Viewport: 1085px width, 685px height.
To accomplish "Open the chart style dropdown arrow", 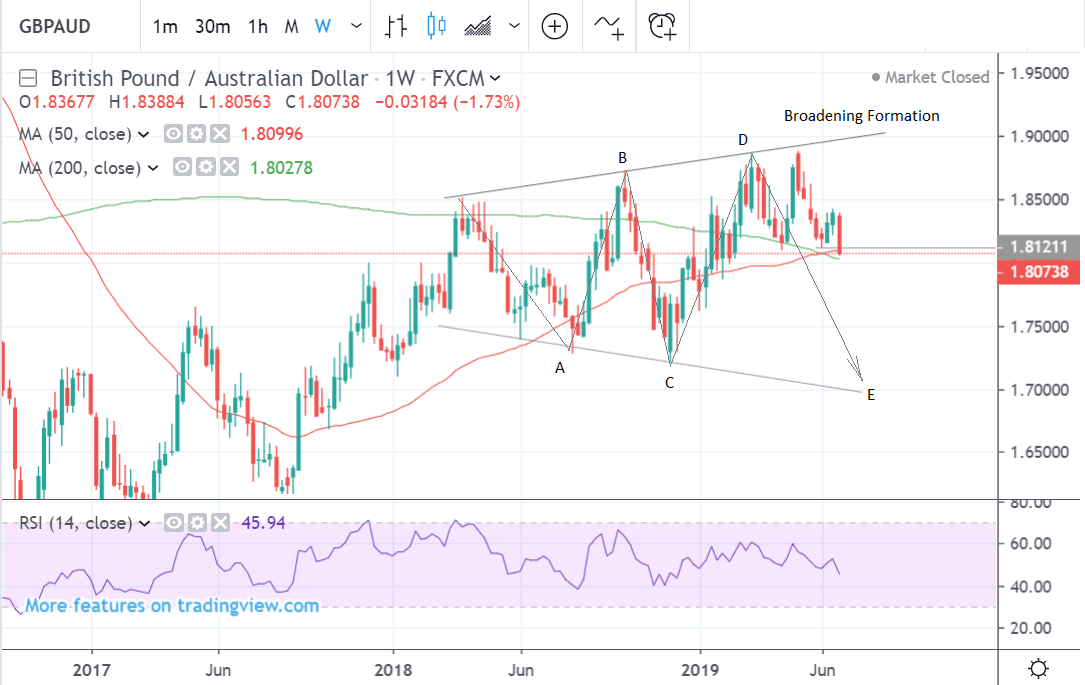I will (x=514, y=27).
